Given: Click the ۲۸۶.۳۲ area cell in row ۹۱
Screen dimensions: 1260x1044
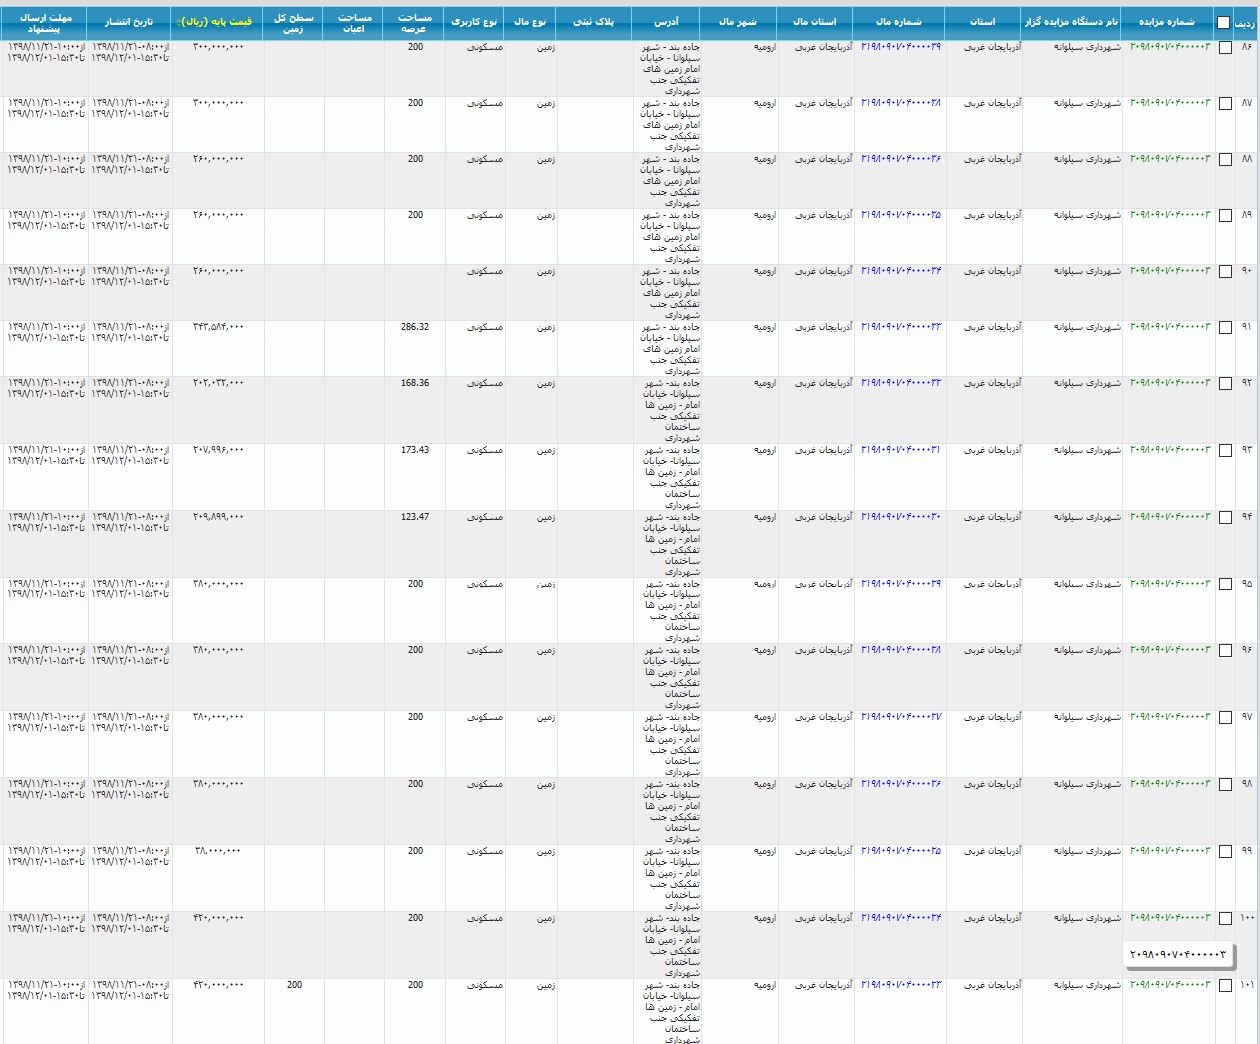Looking at the screenshot, I should (414, 327).
